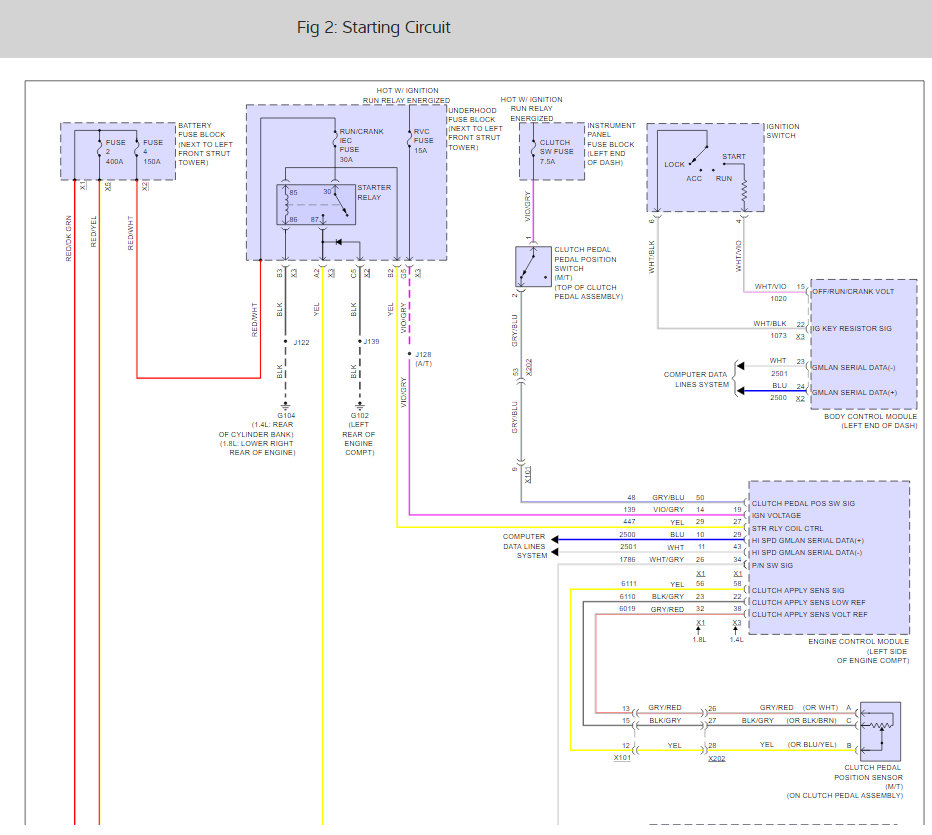Viewport: 932px width, 835px height.
Task: Select the starter relay symbol box
Action: tap(316, 204)
